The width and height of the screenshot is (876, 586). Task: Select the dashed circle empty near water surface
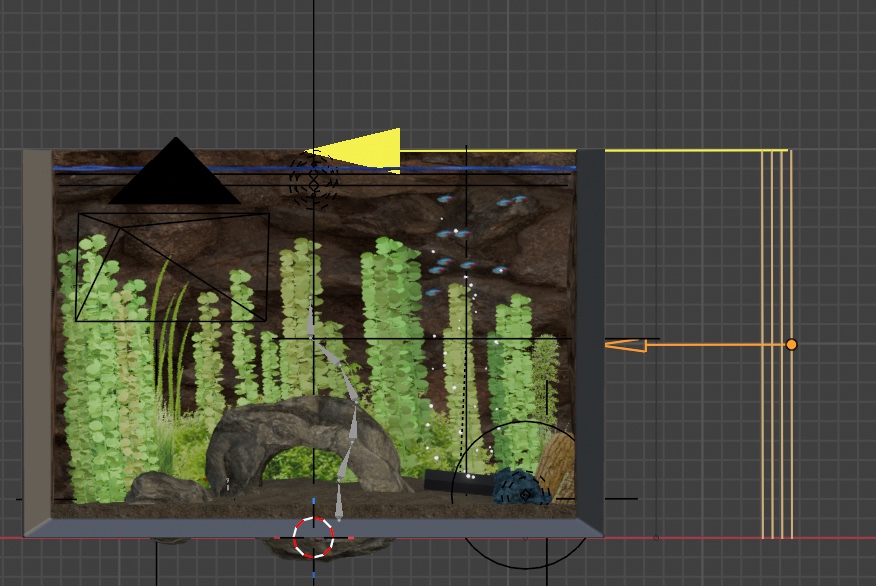pyautogui.click(x=313, y=180)
